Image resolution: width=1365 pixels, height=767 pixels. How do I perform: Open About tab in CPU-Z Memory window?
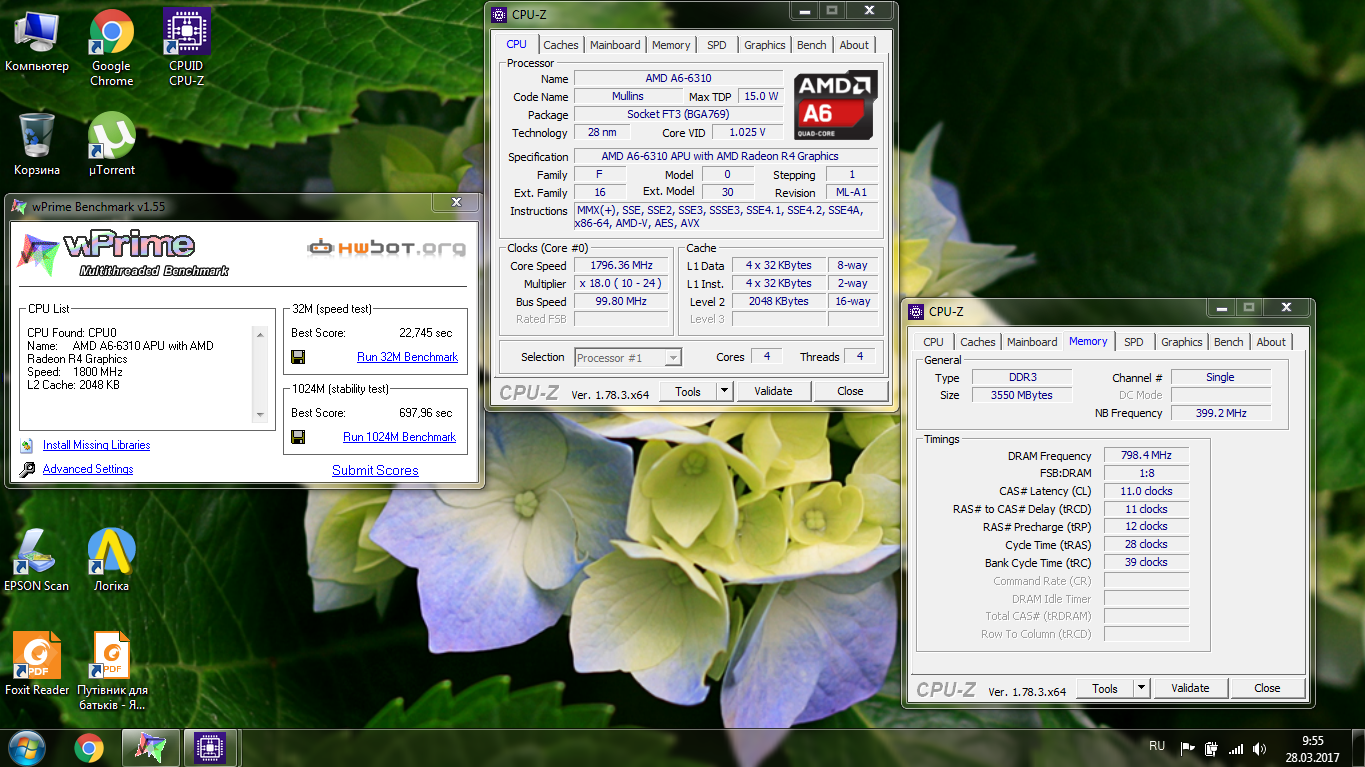(x=1271, y=342)
